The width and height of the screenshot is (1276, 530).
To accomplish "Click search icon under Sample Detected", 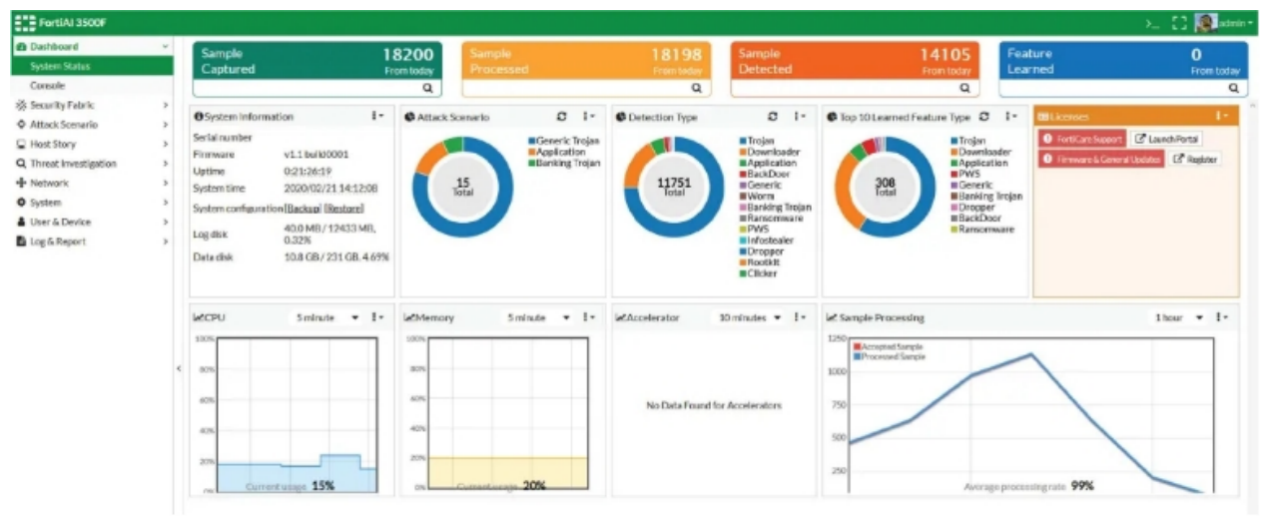I will [x=964, y=88].
